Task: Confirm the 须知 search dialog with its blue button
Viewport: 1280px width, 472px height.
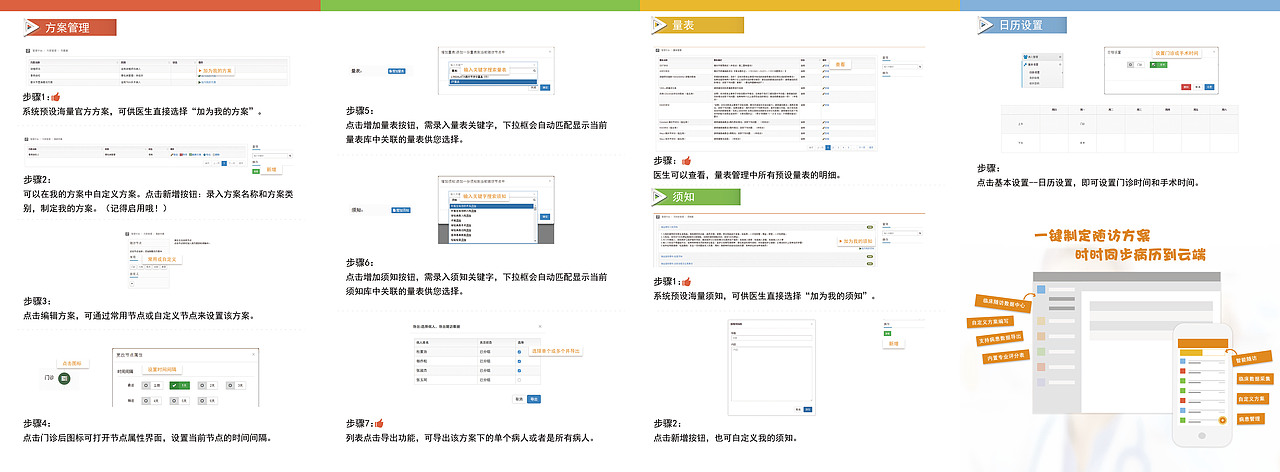Action: (545, 216)
